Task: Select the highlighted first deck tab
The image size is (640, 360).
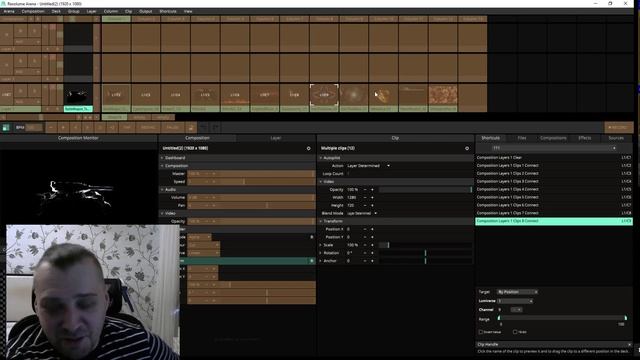Action: pyautogui.click(x=115, y=117)
